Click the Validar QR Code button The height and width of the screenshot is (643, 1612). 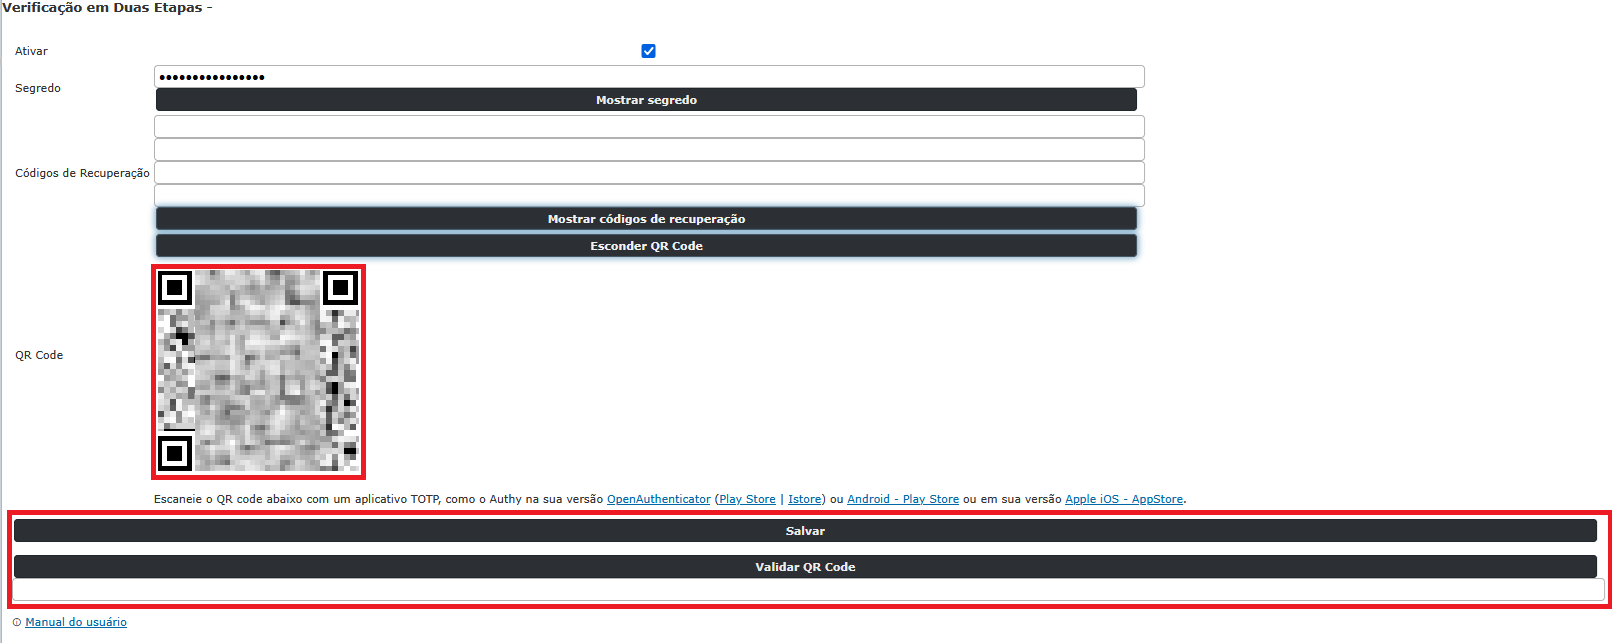pos(805,567)
